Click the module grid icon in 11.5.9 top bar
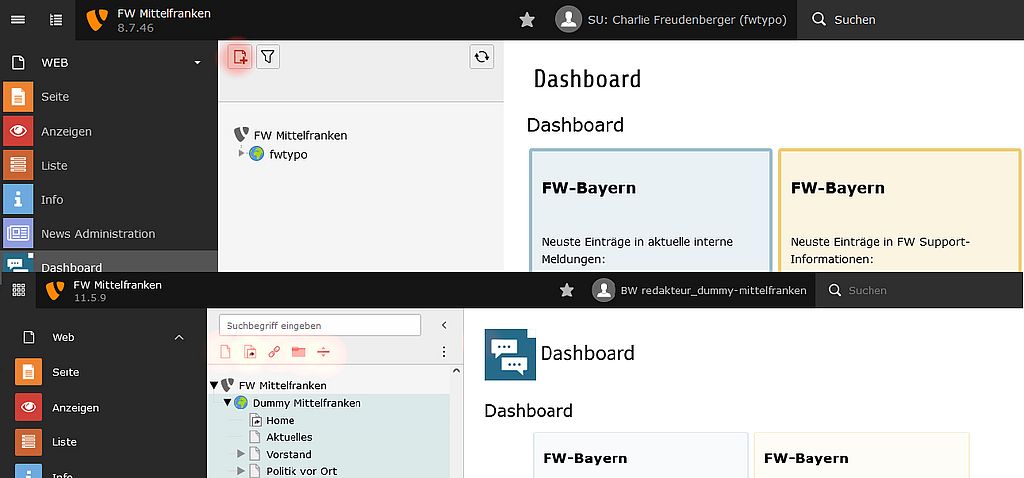1024x478 pixels. point(18,290)
